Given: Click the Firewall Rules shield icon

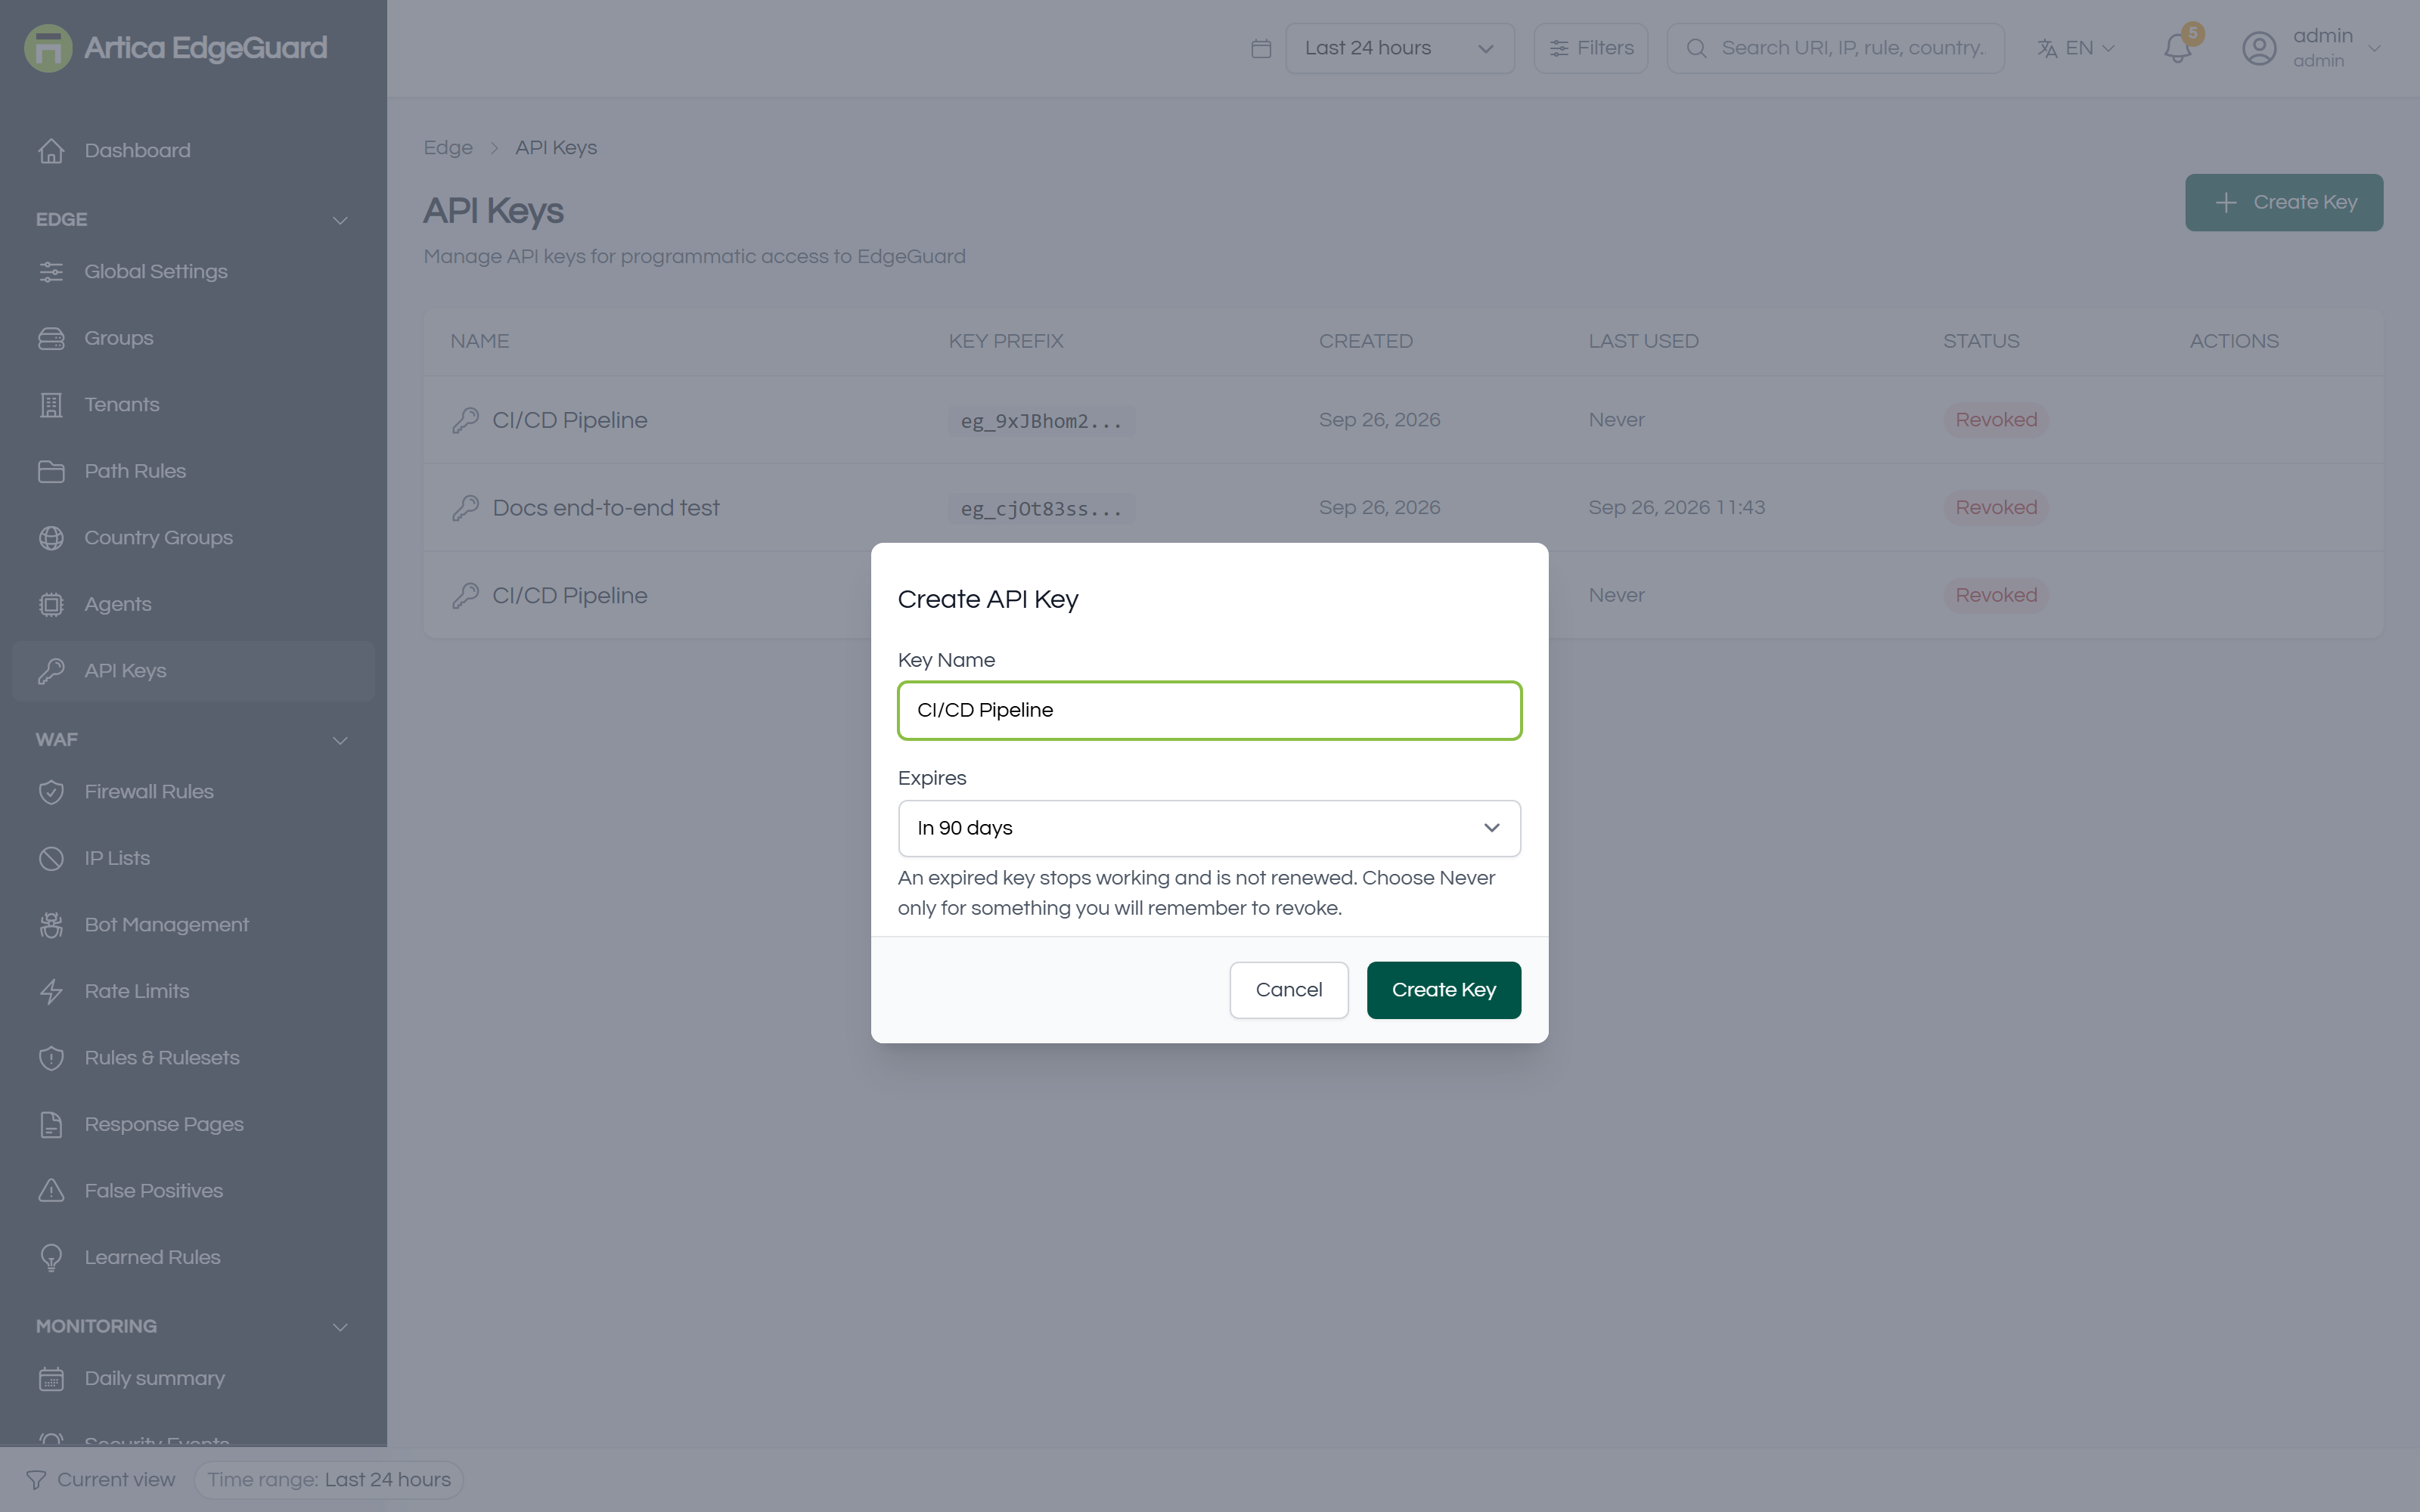Looking at the screenshot, I should coord(51,792).
